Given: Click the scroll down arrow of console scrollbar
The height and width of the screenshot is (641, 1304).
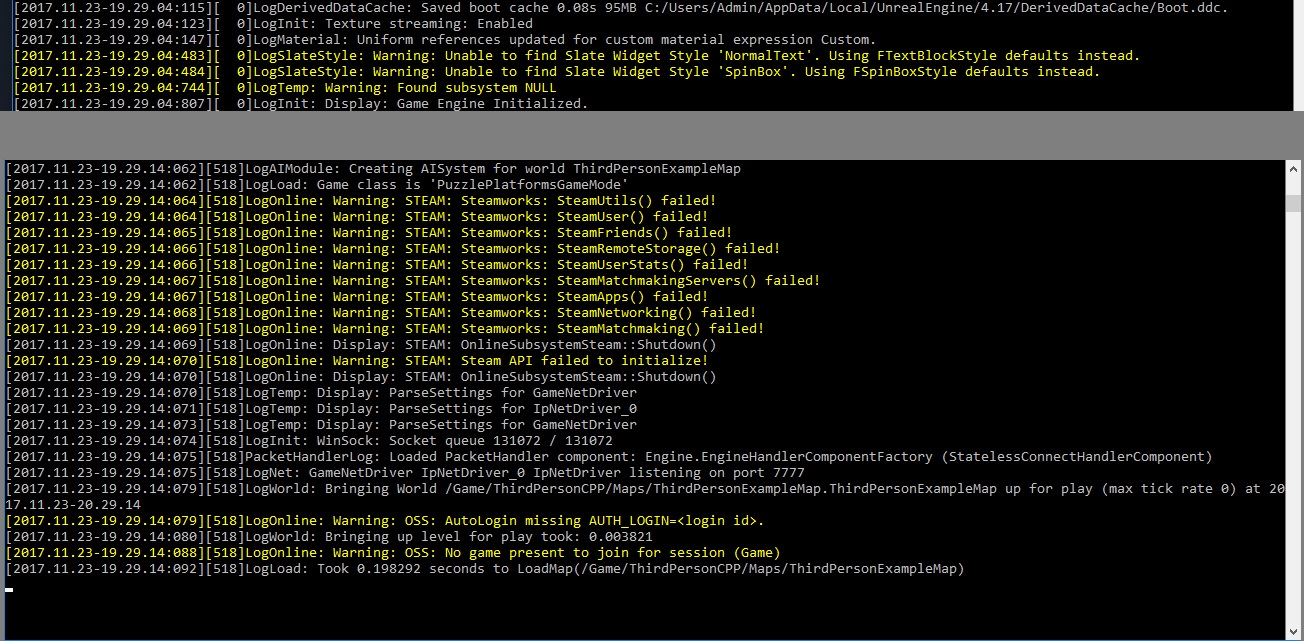Looking at the screenshot, I should [x=1295, y=632].
